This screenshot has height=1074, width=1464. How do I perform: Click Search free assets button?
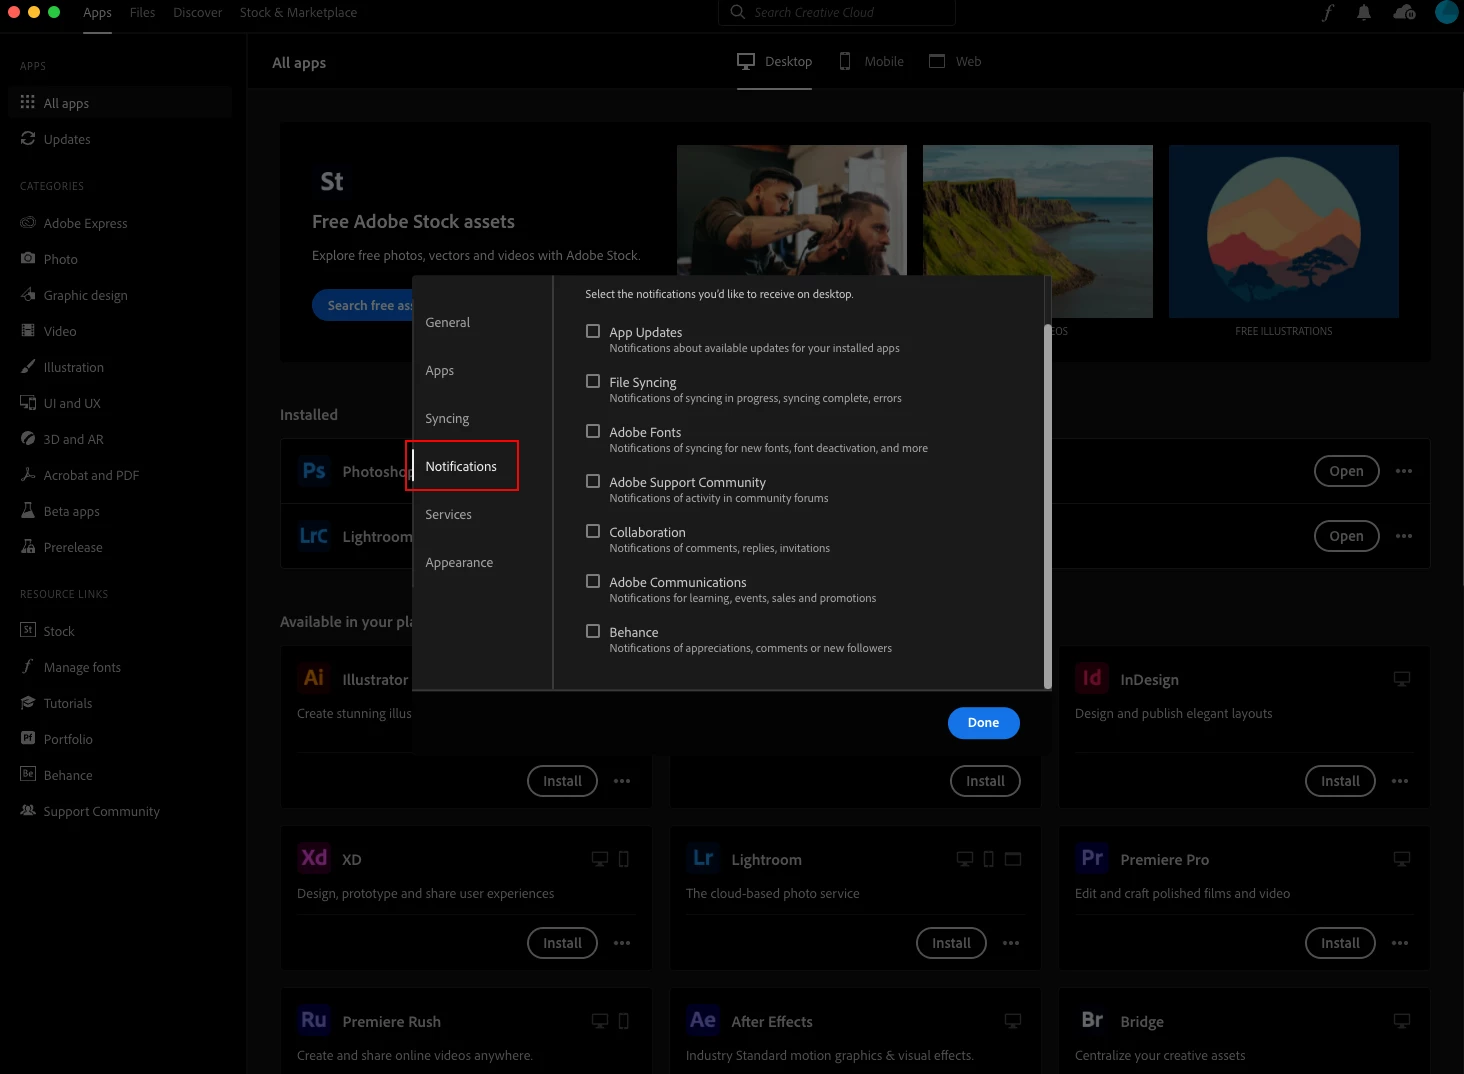click(363, 305)
